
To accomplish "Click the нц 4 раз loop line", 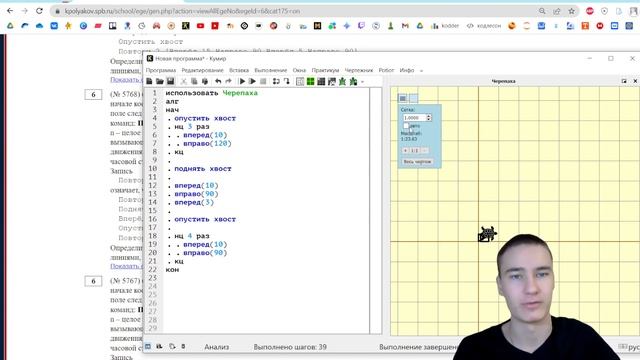I will [x=192, y=236].
